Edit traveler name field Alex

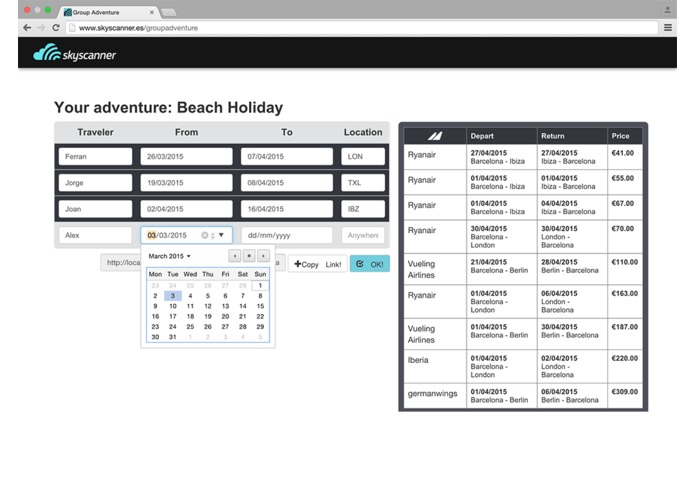[95, 235]
